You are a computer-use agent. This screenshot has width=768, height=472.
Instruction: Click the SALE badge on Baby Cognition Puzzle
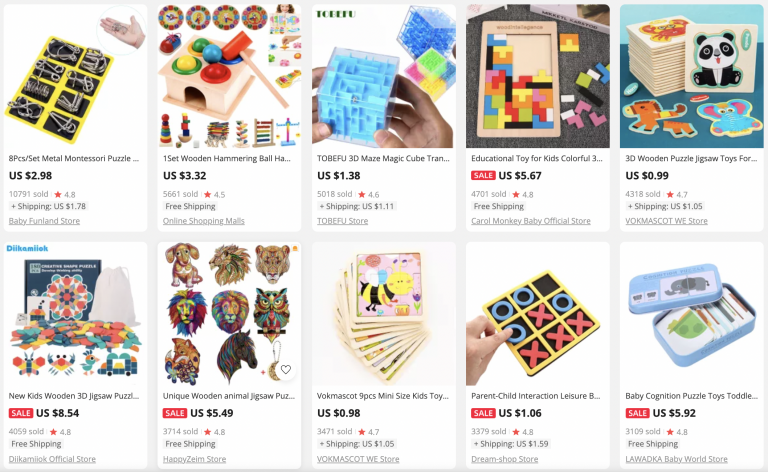pyautogui.click(x=637, y=413)
